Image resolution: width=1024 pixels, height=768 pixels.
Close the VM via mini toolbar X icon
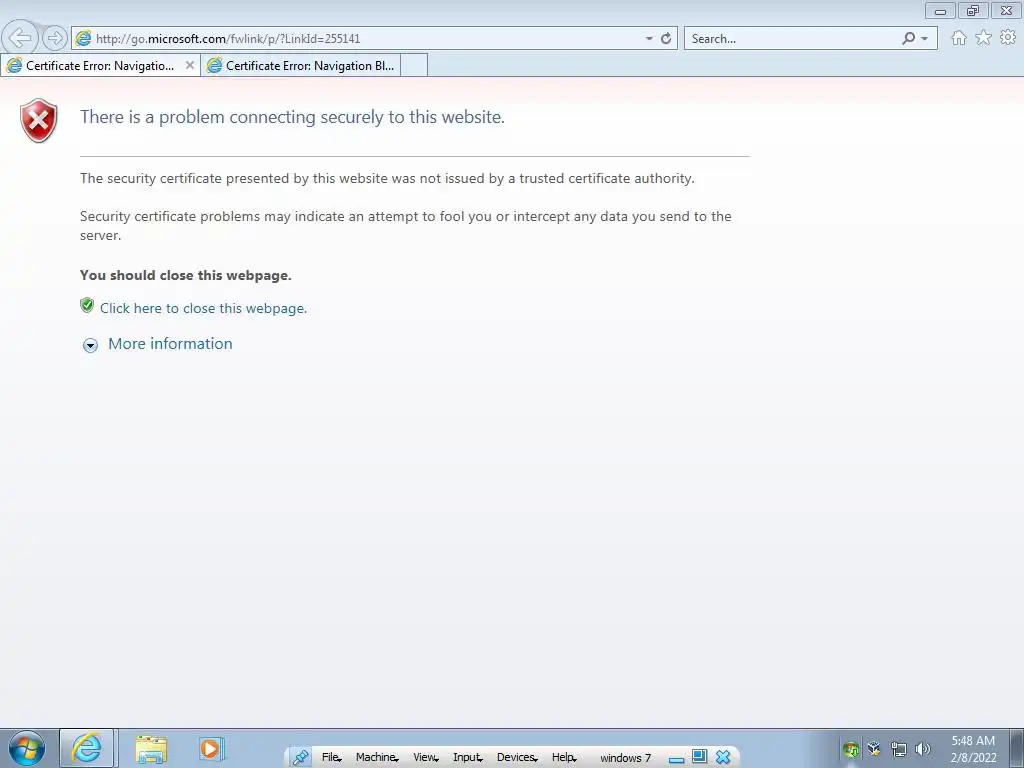point(723,757)
